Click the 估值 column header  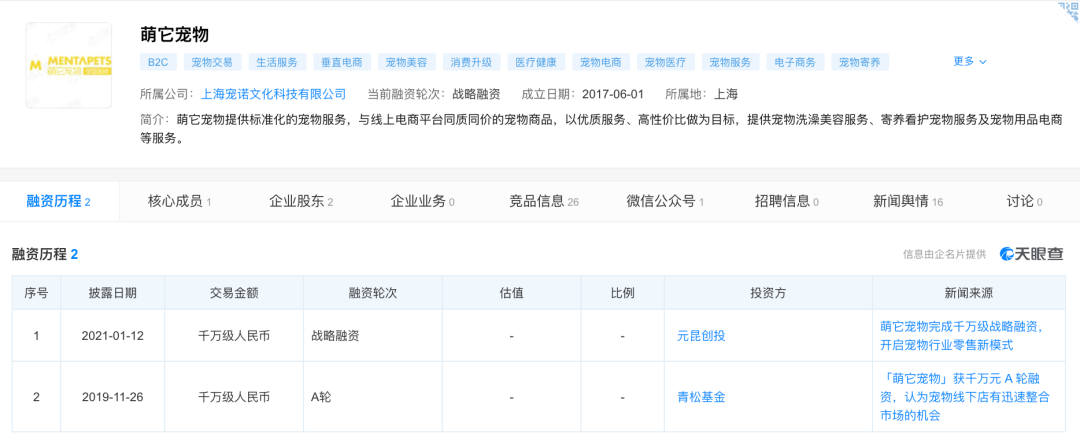(x=511, y=293)
